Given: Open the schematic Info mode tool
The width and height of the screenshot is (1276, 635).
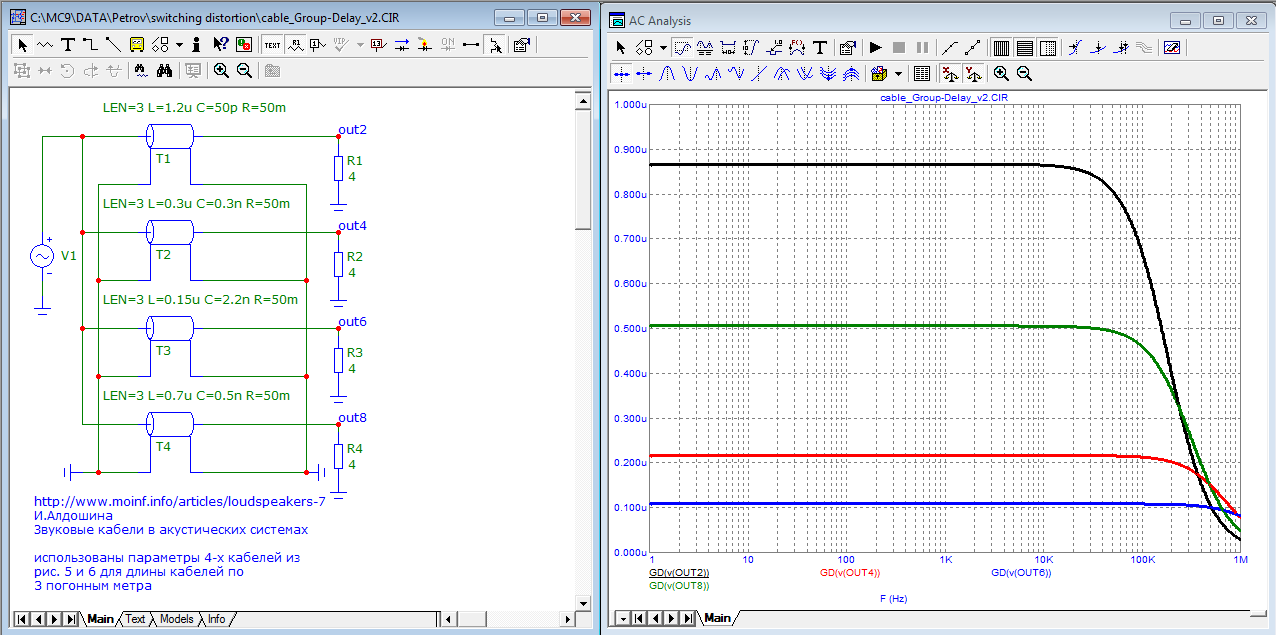Looking at the screenshot, I should (x=196, y=44).
